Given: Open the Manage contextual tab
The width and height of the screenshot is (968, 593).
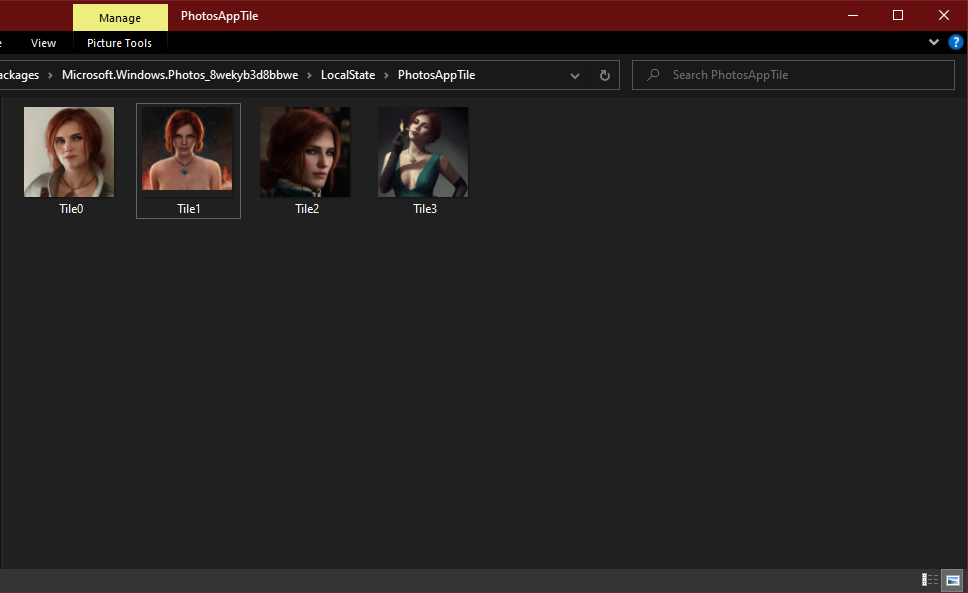Looking at the screenshot, I should coord(120,18).
